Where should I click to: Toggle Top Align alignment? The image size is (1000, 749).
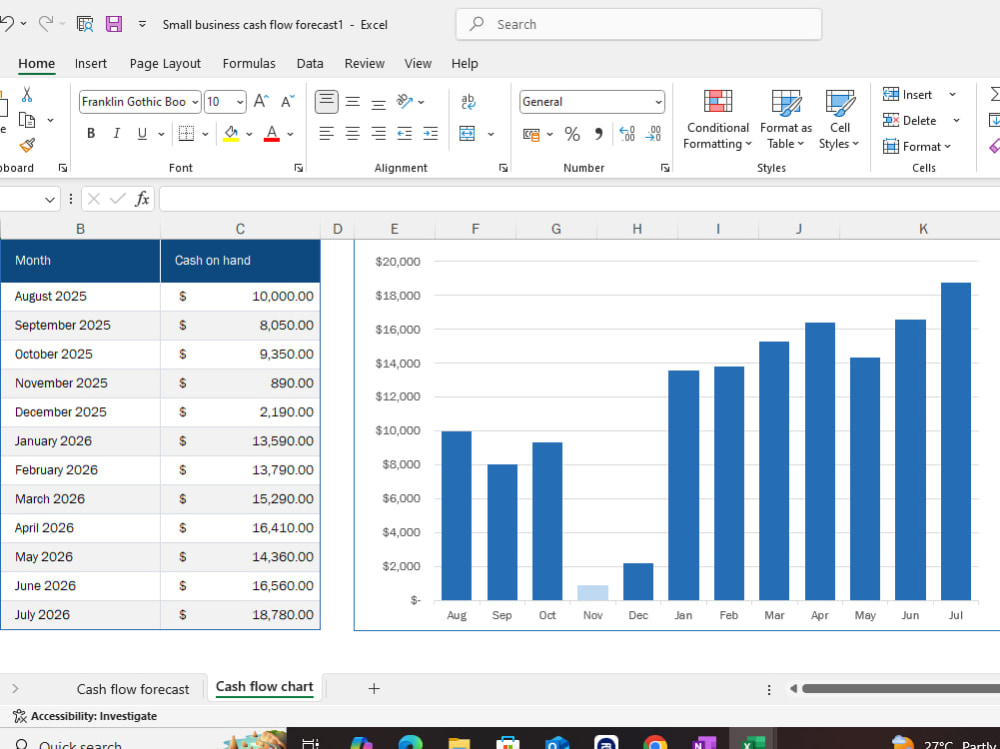[327, 101]
